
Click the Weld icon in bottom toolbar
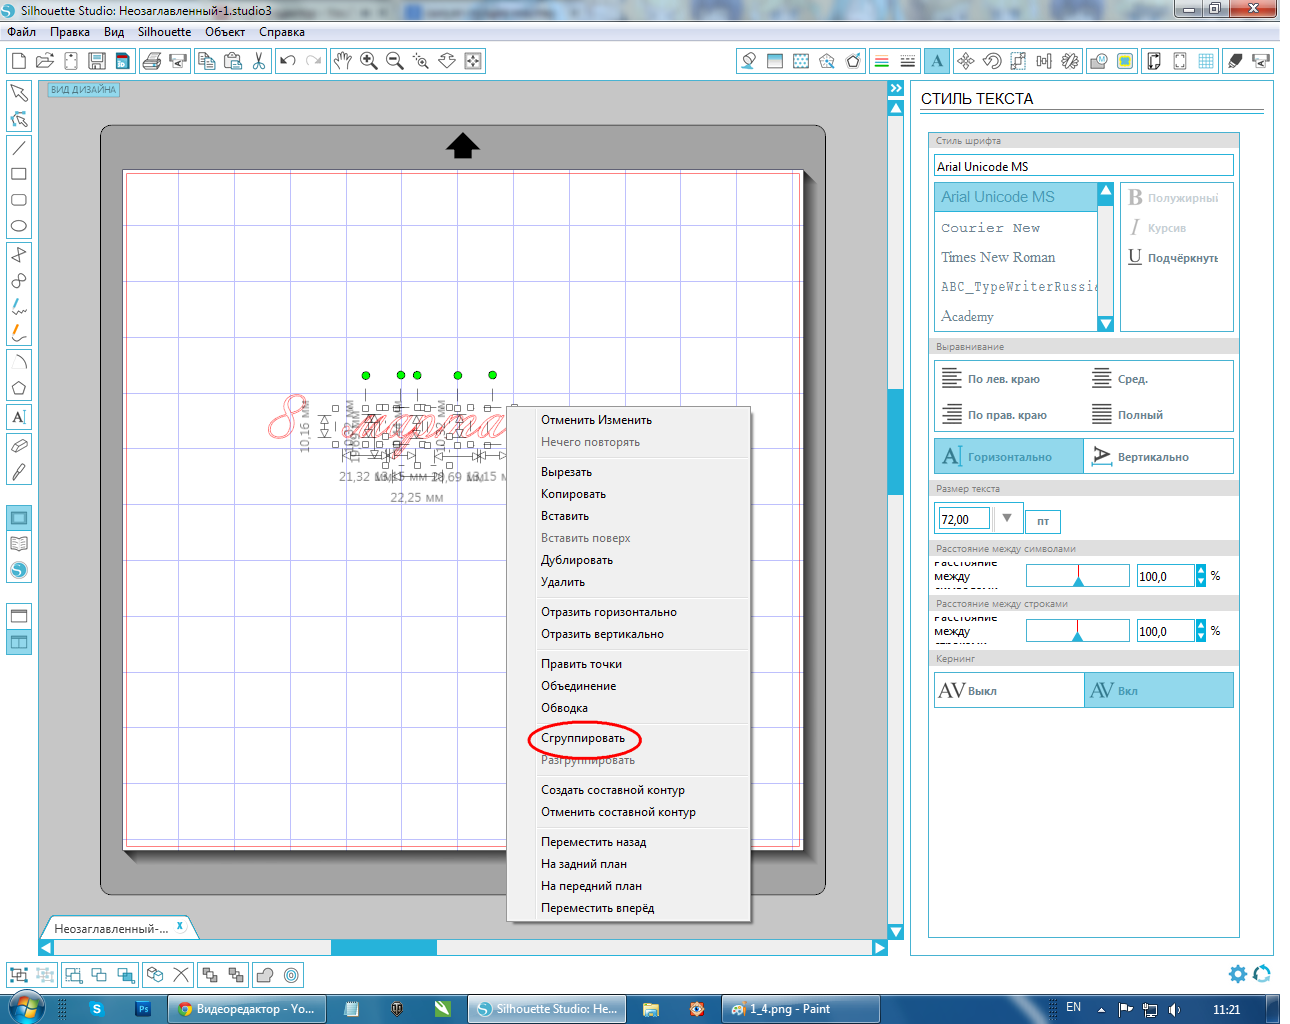tap(265, 975)
